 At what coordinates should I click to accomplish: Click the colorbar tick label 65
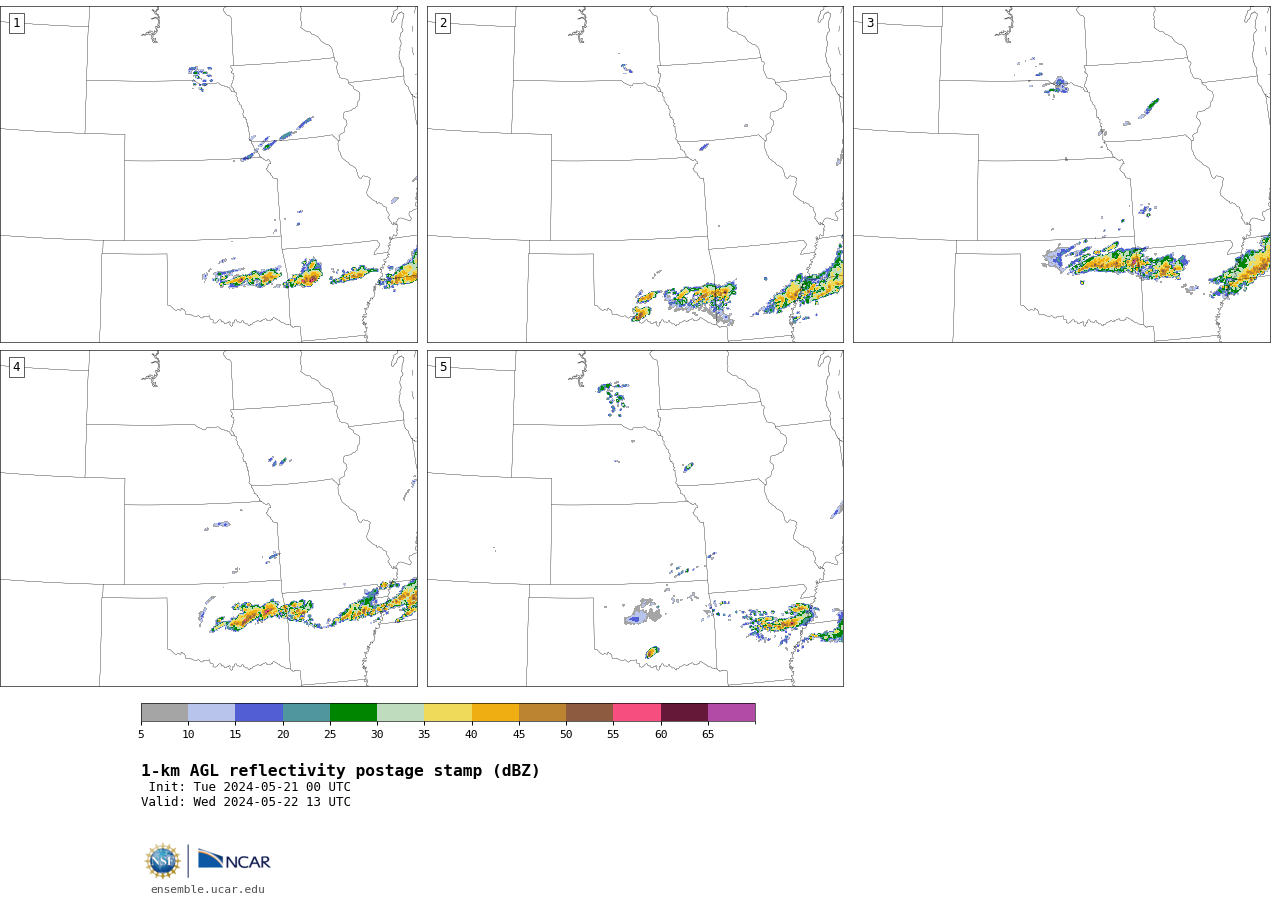coord(708,734)
